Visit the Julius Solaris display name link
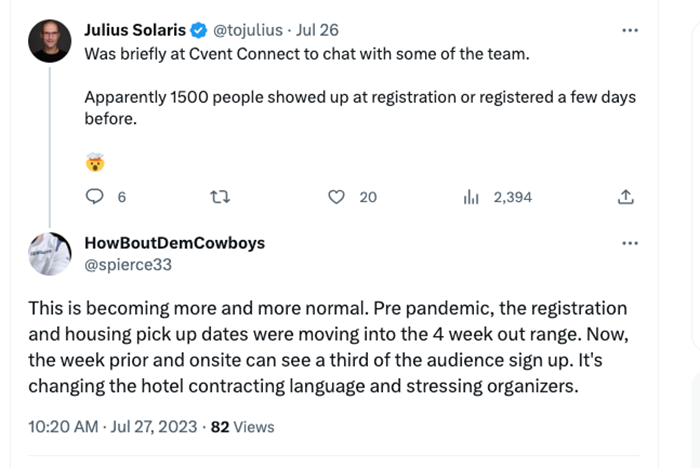The height and width of the screenshot is (468, 700). (x=135, y=30)
